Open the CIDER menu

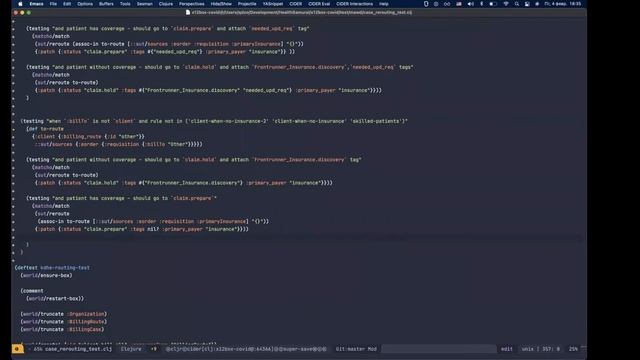point(296,4)
